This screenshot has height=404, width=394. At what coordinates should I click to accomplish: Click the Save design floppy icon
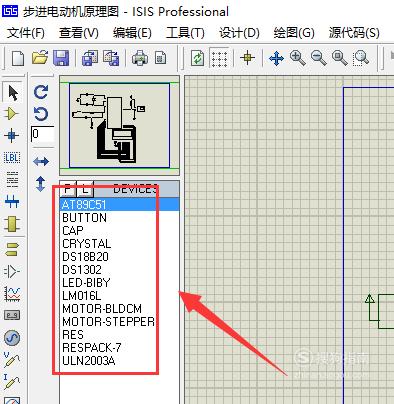tap(61, 58)
